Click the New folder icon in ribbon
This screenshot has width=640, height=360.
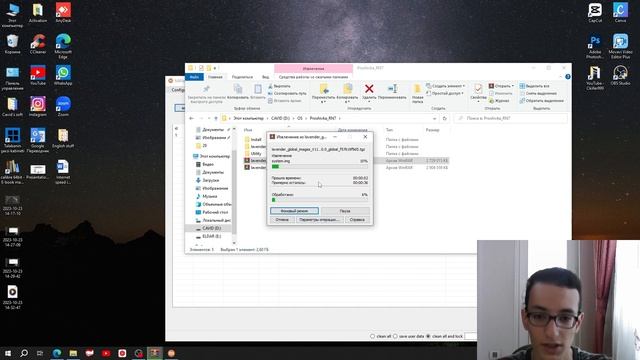(417, 89)
